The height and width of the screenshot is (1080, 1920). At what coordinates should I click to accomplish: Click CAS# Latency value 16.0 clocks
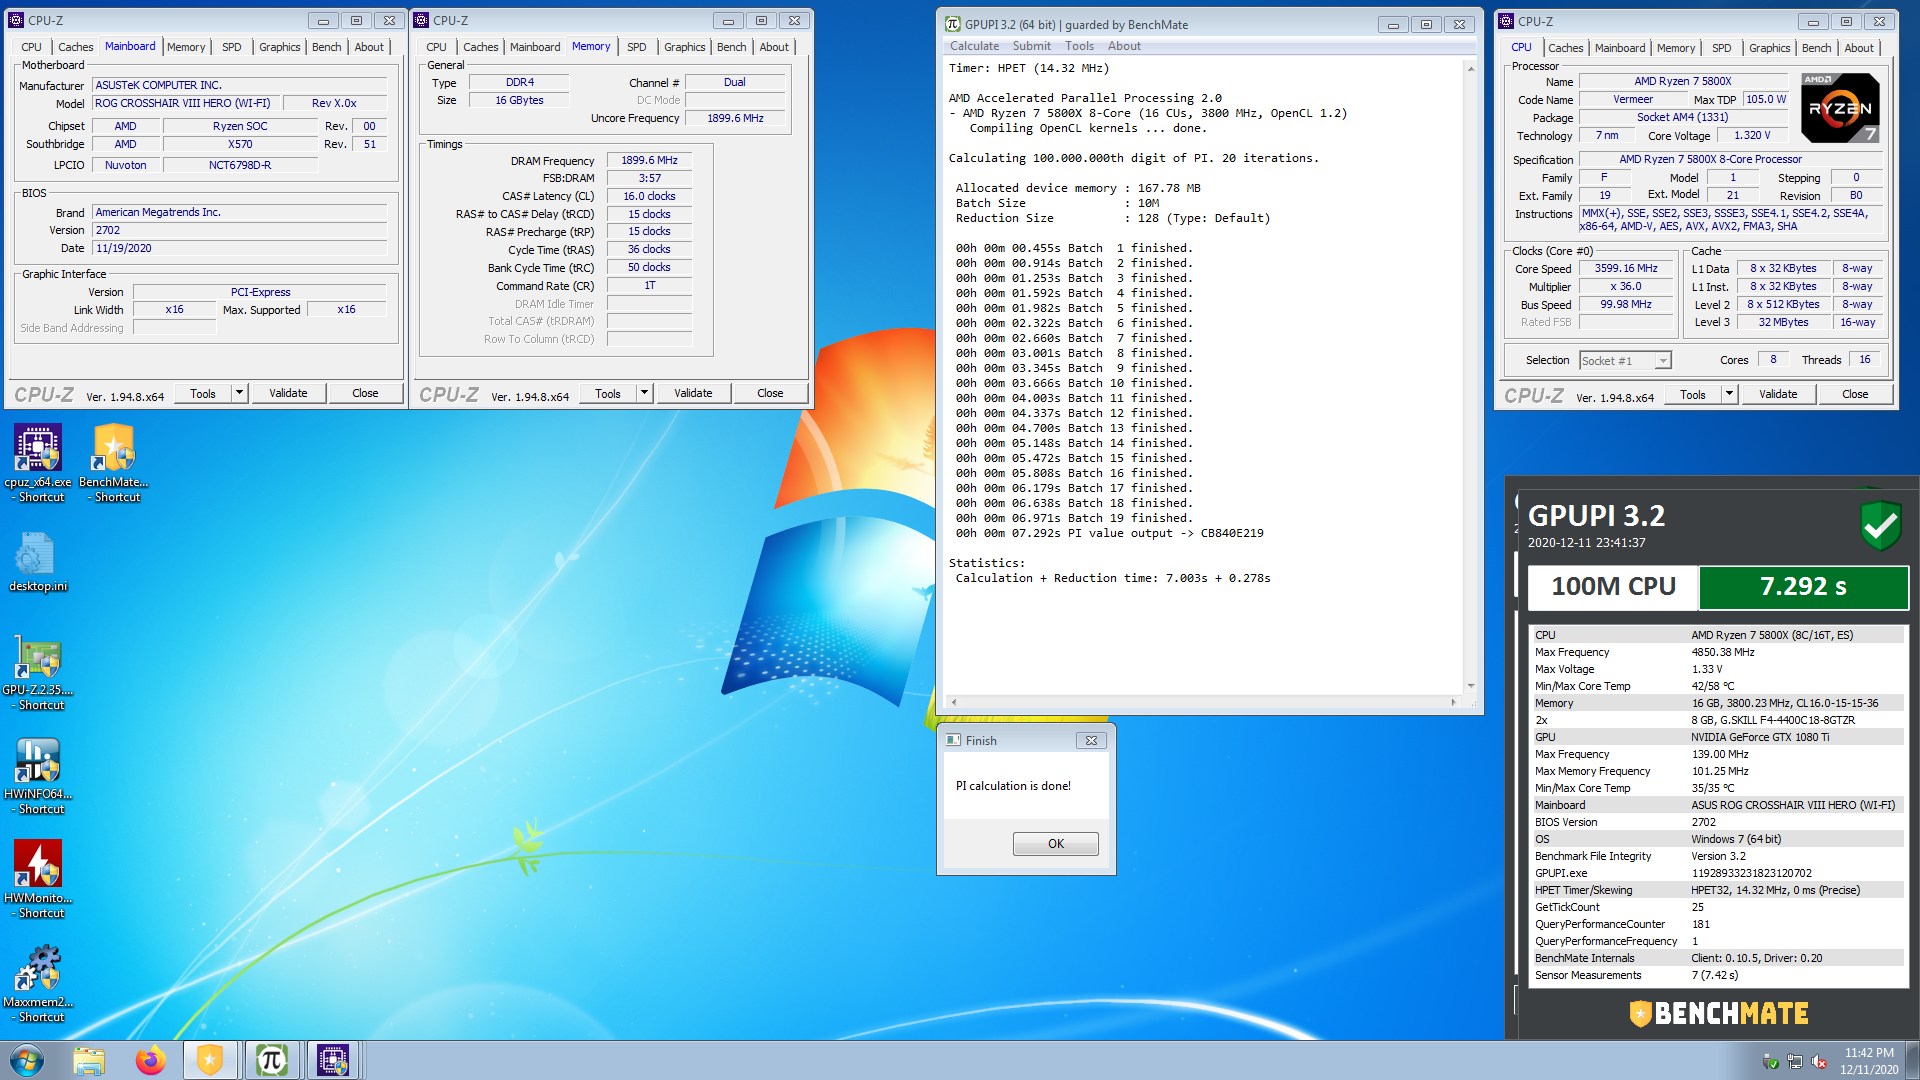(x=649, y=196)
